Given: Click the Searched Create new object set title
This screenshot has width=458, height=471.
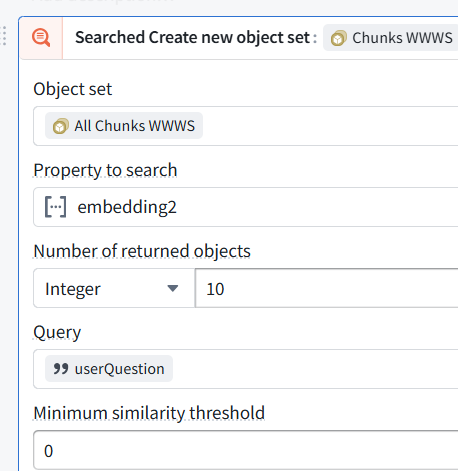Looking at the screenshot, I should 193,37.
